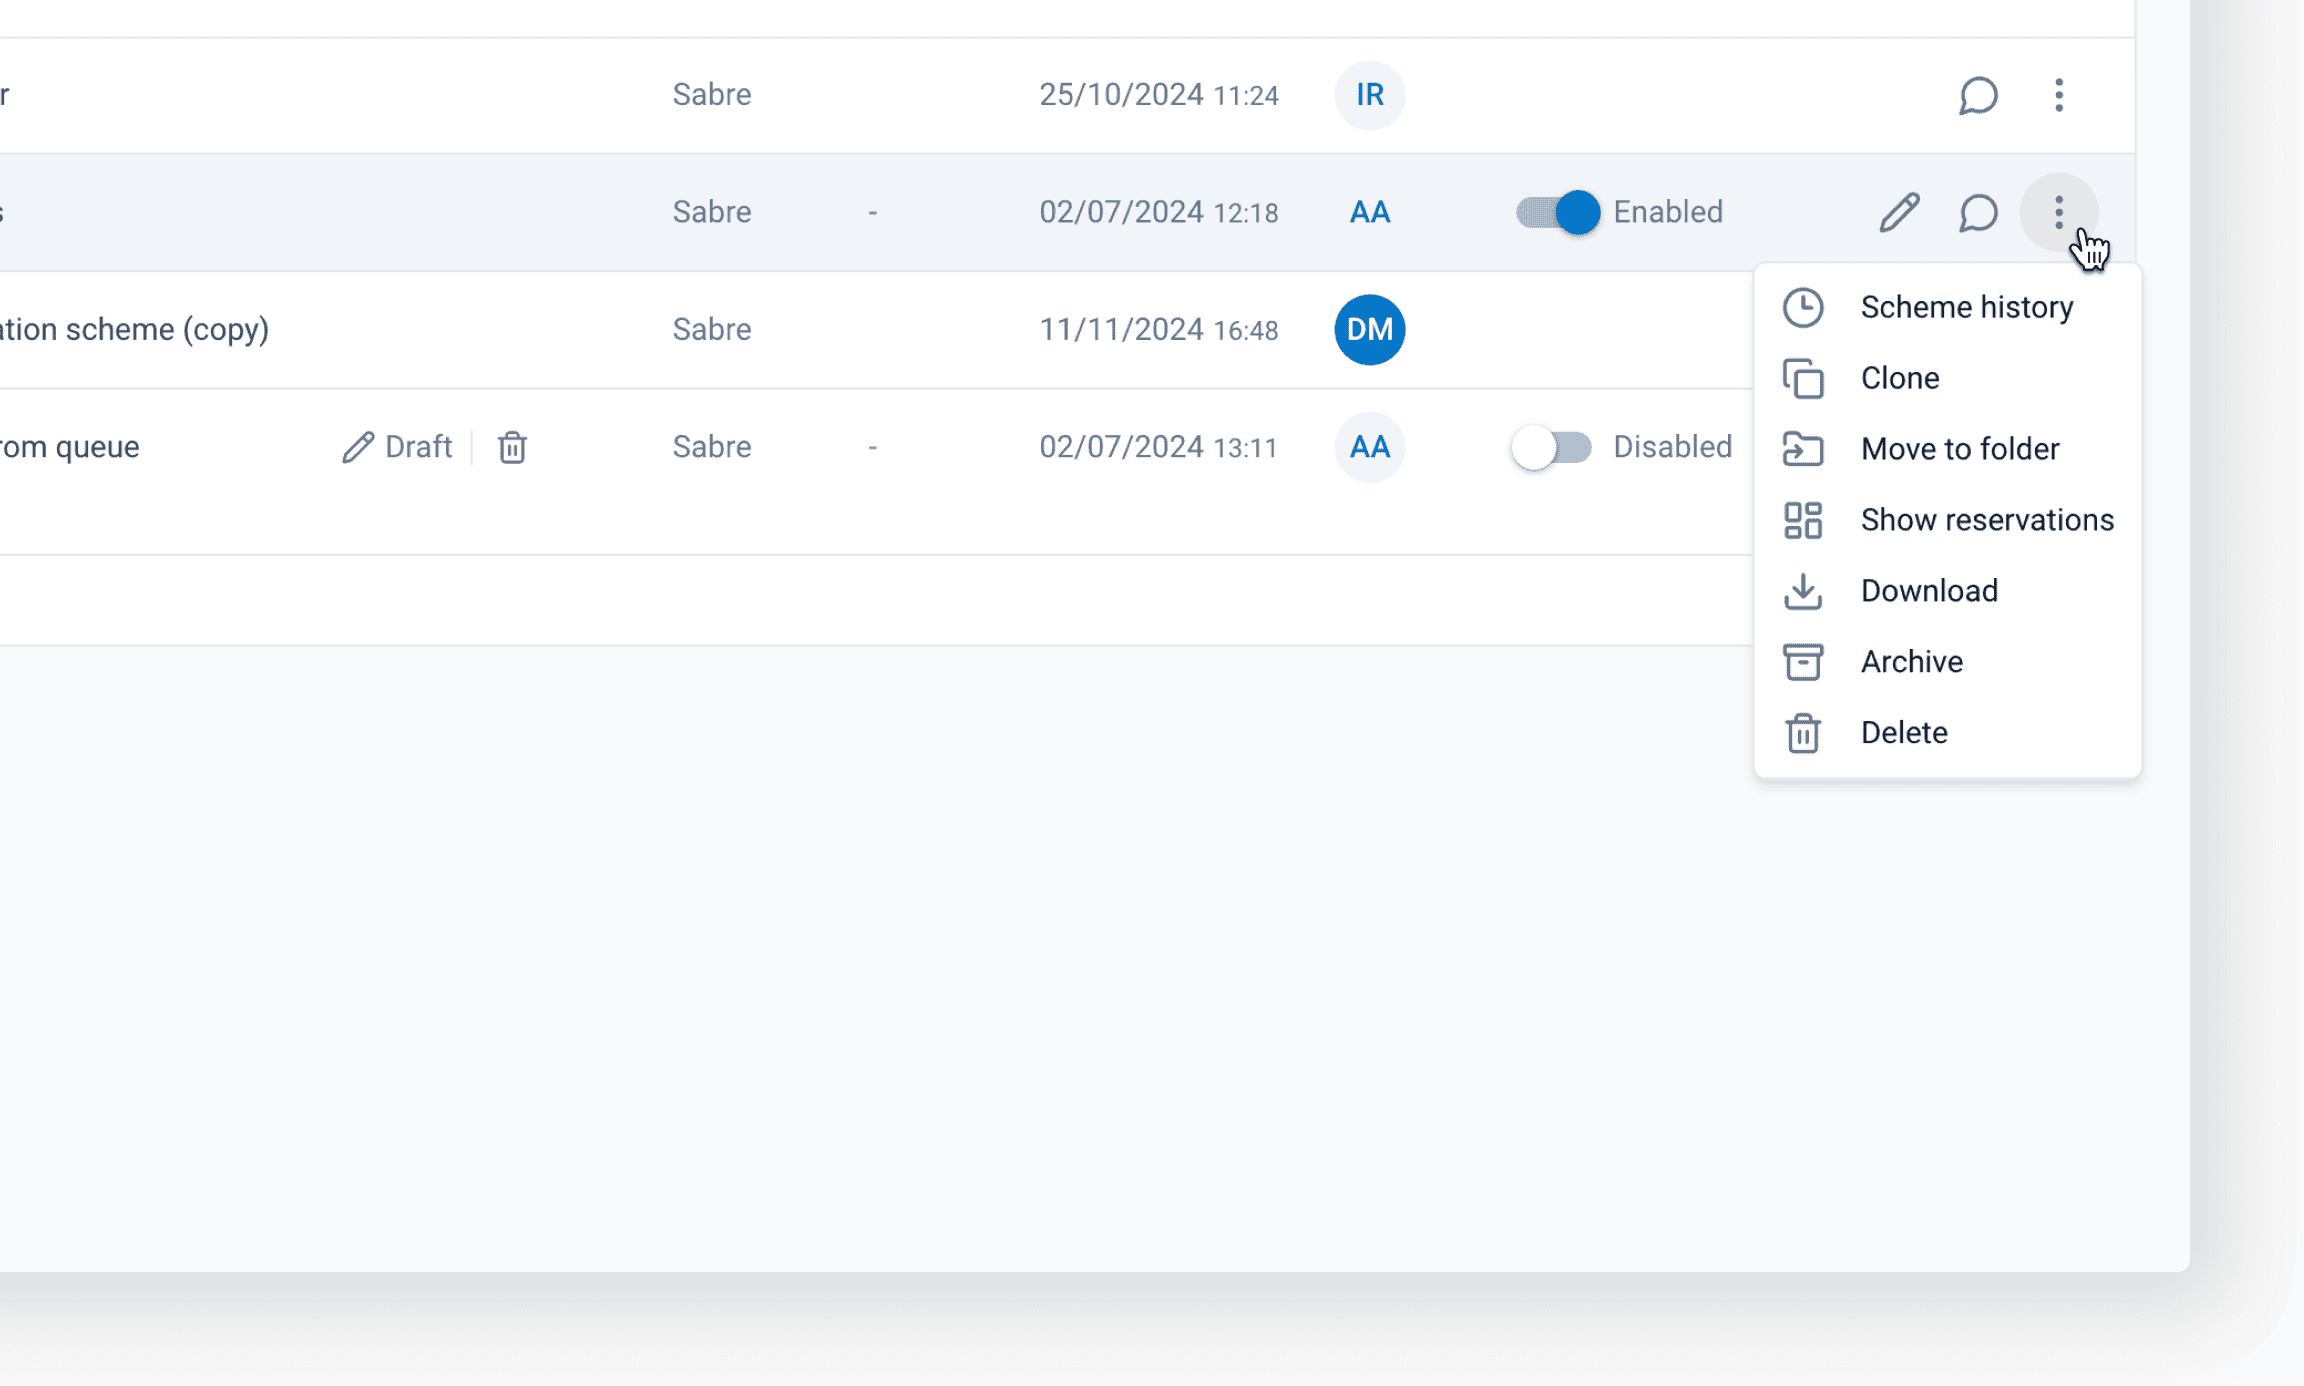Viewport: 2304px width, 1386px height.
Task: Click Move to folder option
Action: pyautogui.click(x=1959, y=449)
